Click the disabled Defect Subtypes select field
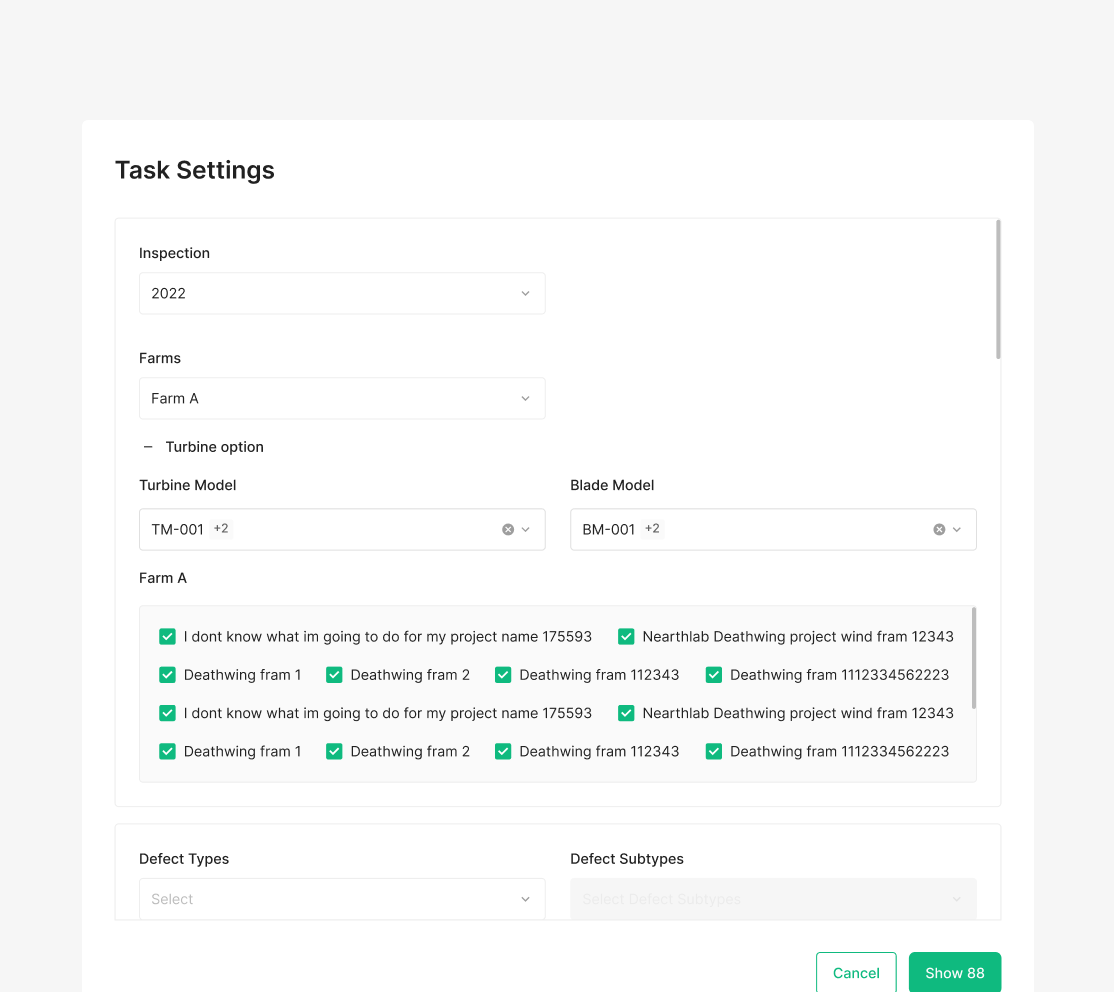 pyautogui.click(x=772, y=899)
